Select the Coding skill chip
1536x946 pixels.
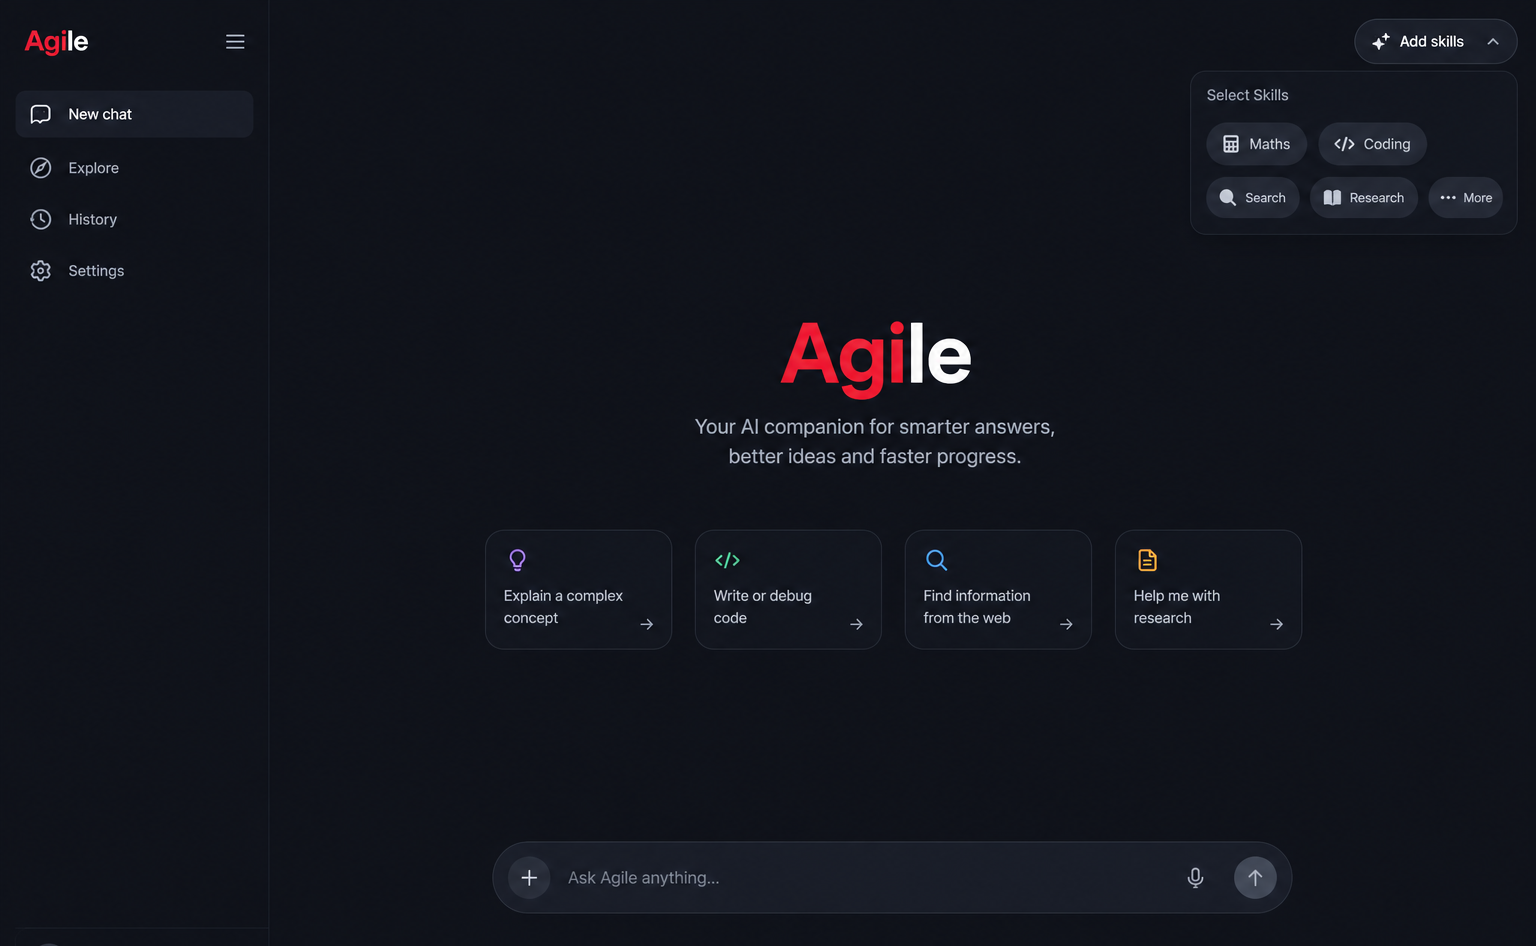[1372, 144]
